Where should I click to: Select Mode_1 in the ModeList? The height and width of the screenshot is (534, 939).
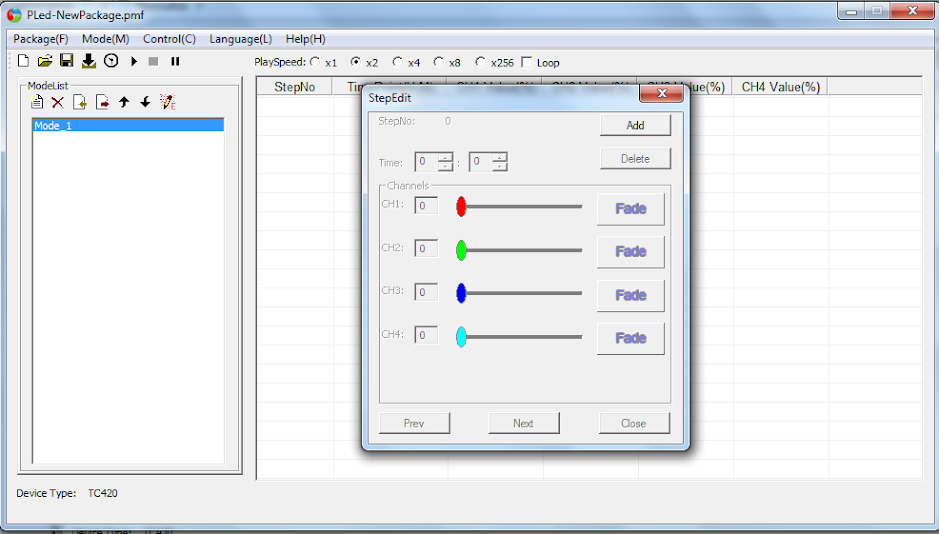point(128,125)
